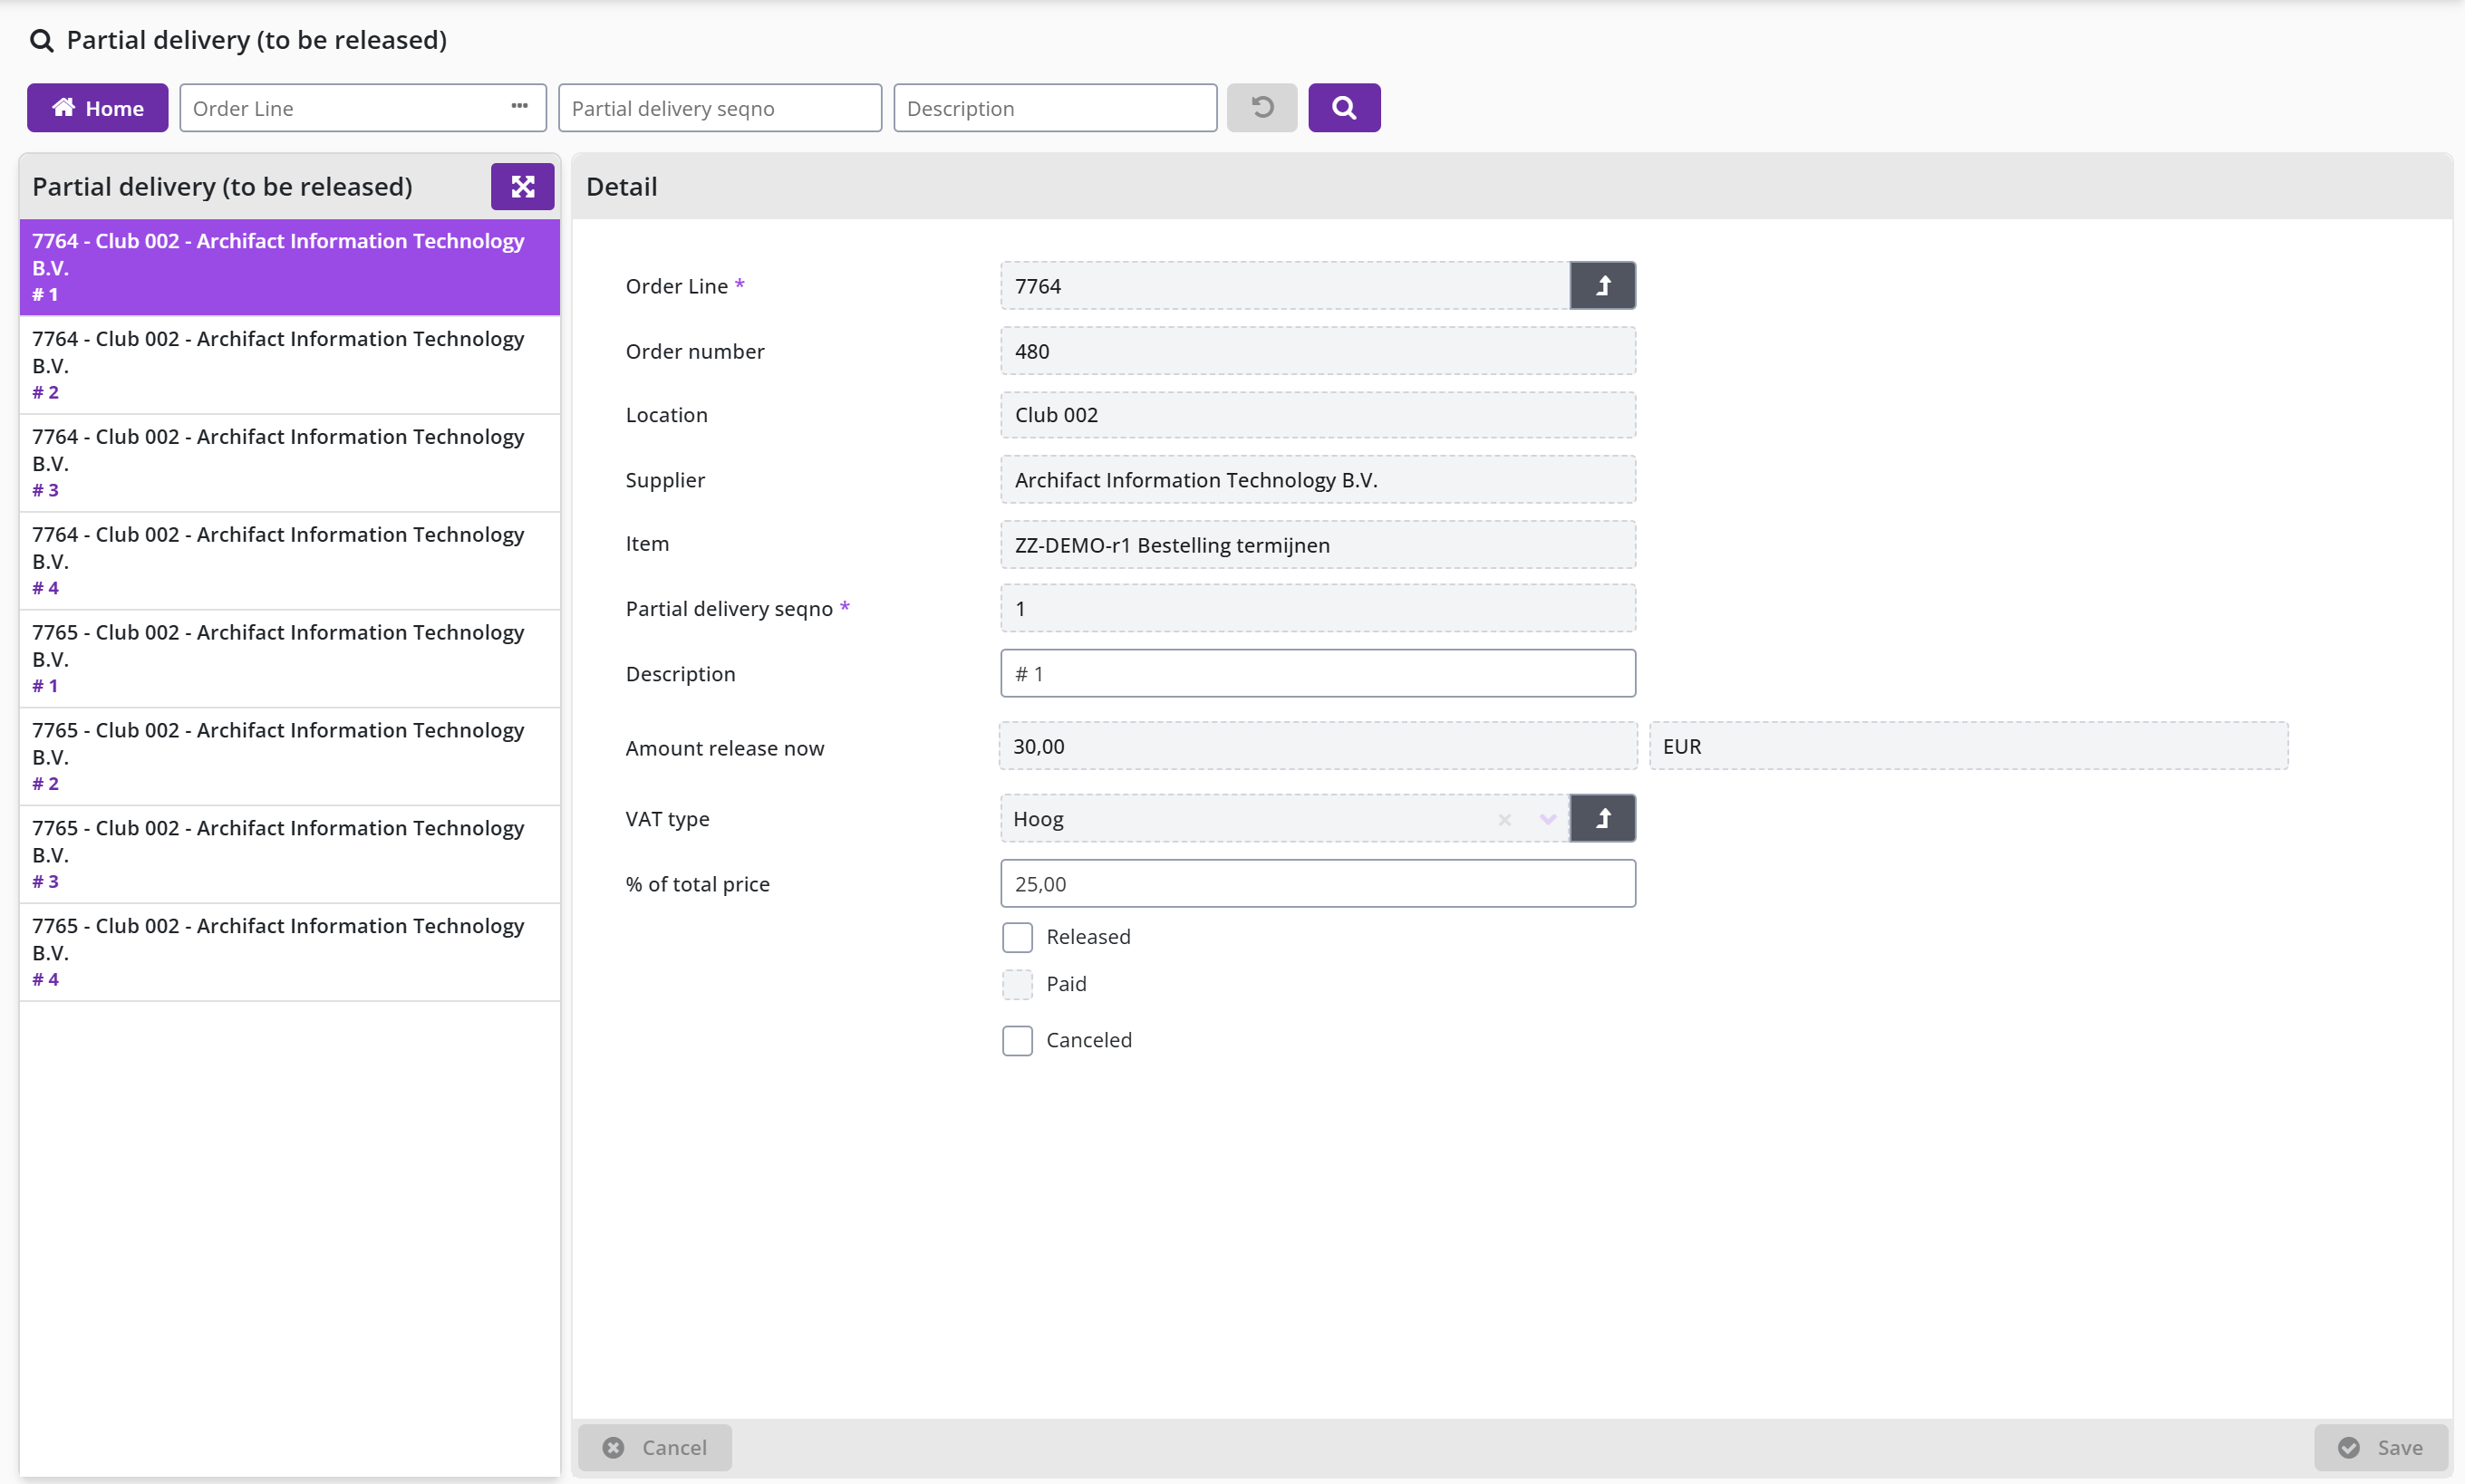The height and width of the screenshot is (1484, 2465).
Task: Click the page title search icon
Action: 41,41
